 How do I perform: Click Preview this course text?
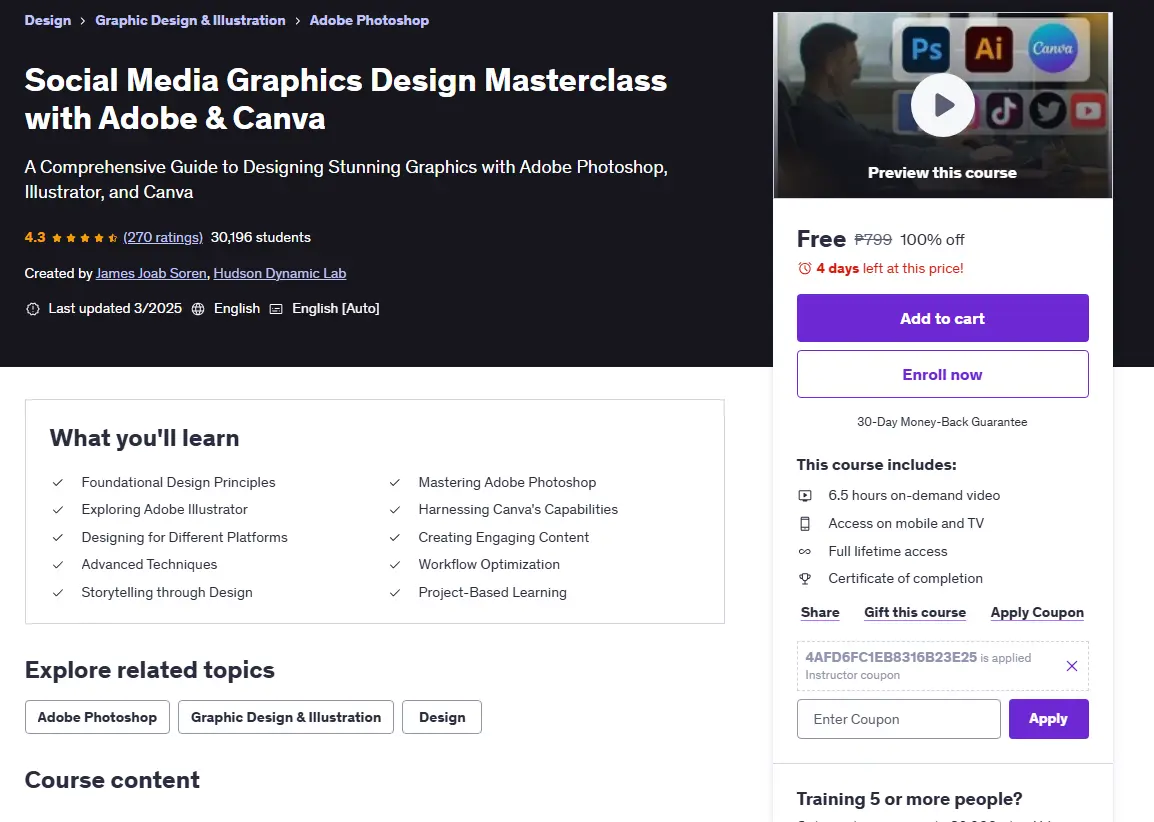(942, 173)
